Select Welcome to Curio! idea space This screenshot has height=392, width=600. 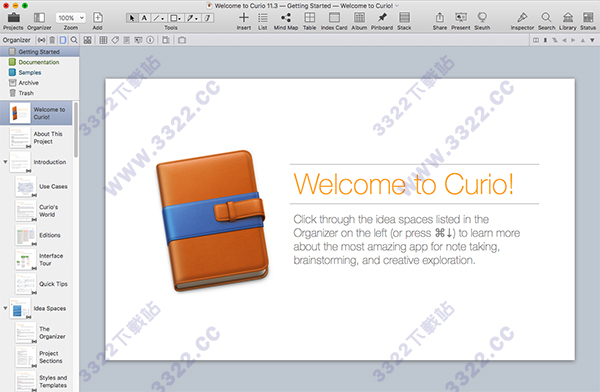click(x=36, y=113)
